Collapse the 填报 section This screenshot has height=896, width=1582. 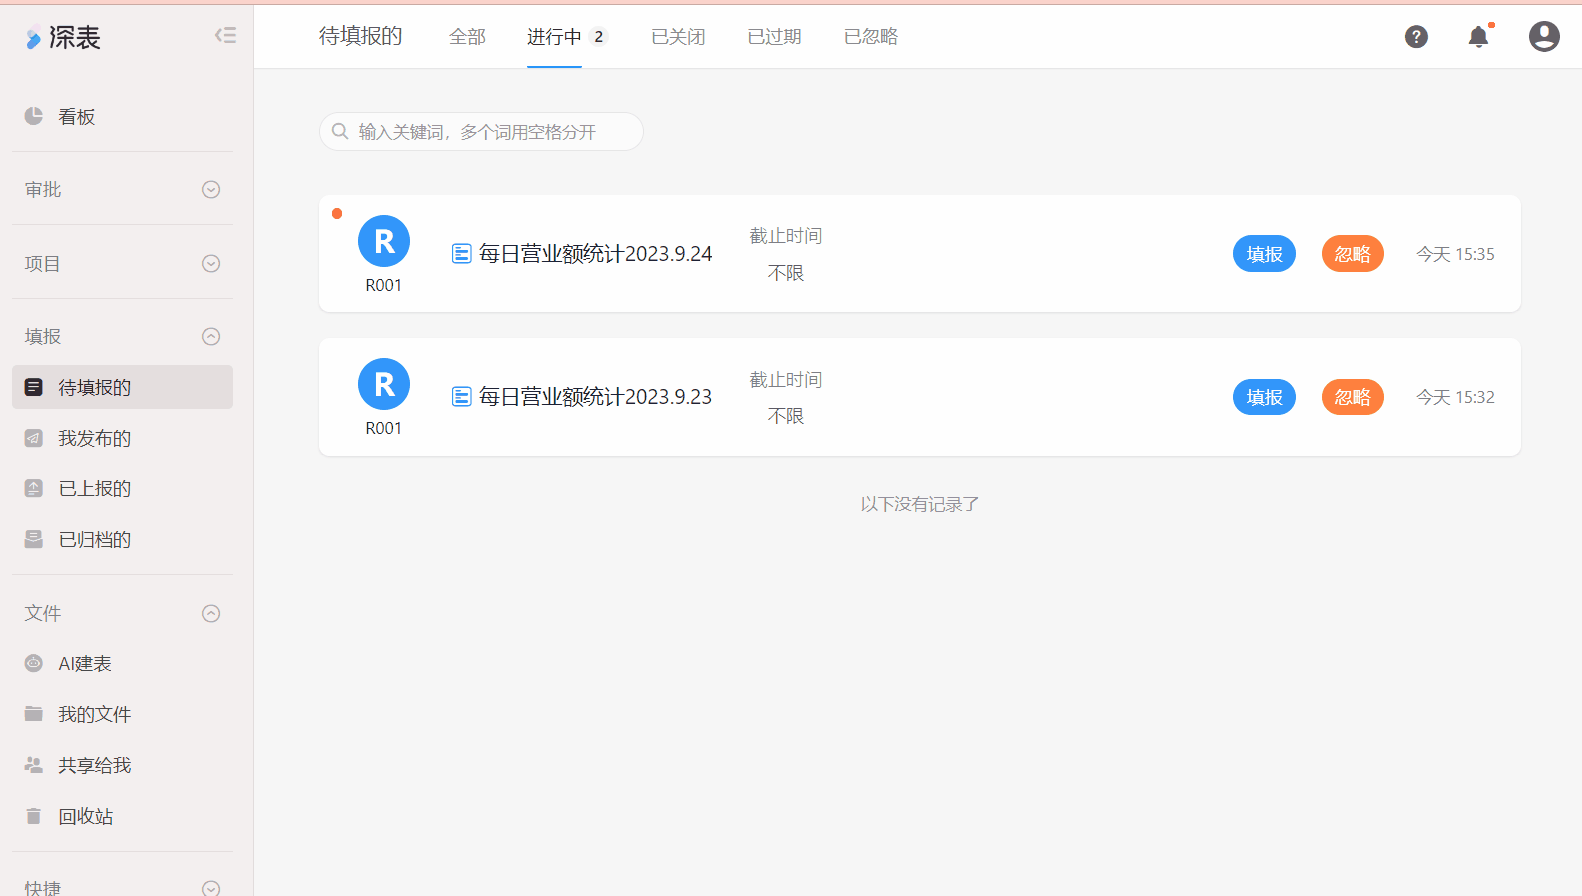click(x=211, y=336)
